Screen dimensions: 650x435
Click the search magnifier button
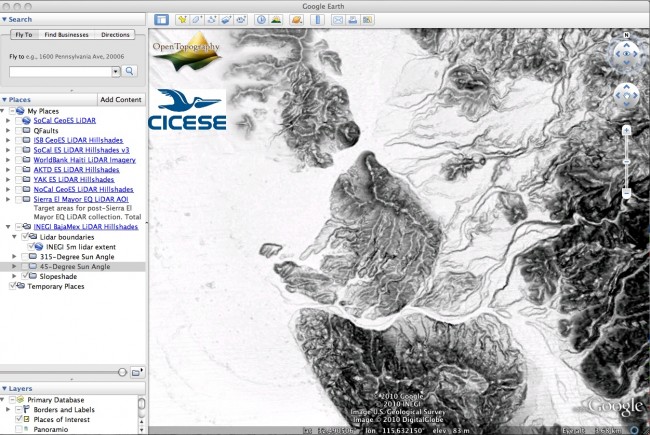point(130,72)
